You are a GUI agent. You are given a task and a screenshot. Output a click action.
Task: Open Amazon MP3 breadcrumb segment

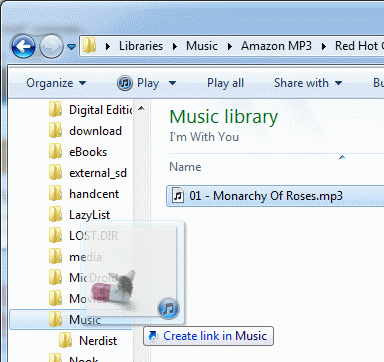tap(276, 46)
